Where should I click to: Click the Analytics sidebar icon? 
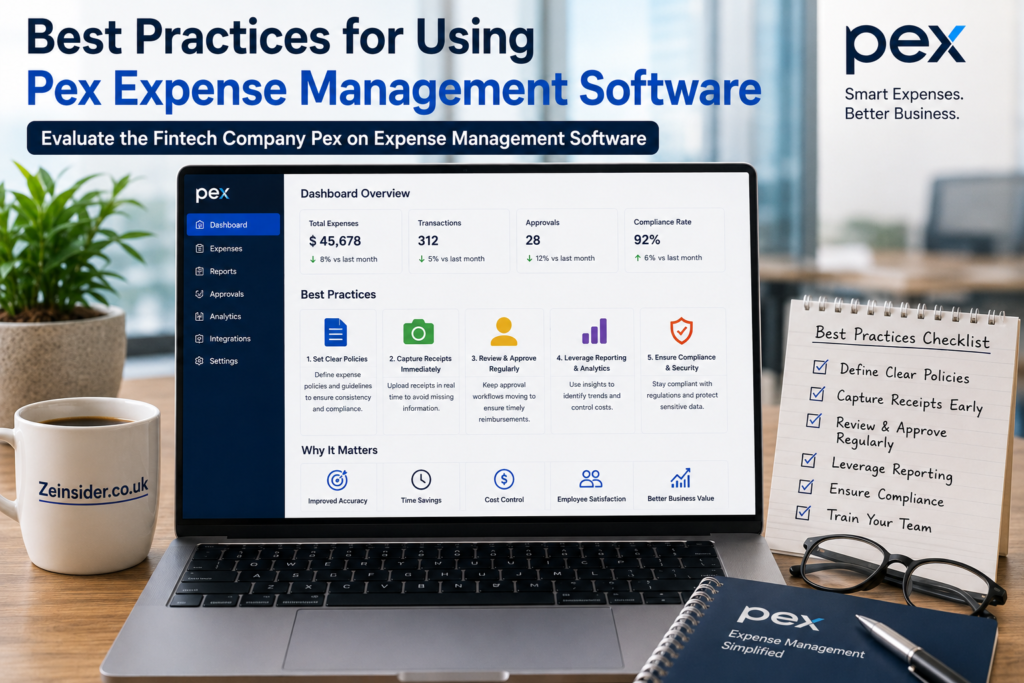coord(200,316)
